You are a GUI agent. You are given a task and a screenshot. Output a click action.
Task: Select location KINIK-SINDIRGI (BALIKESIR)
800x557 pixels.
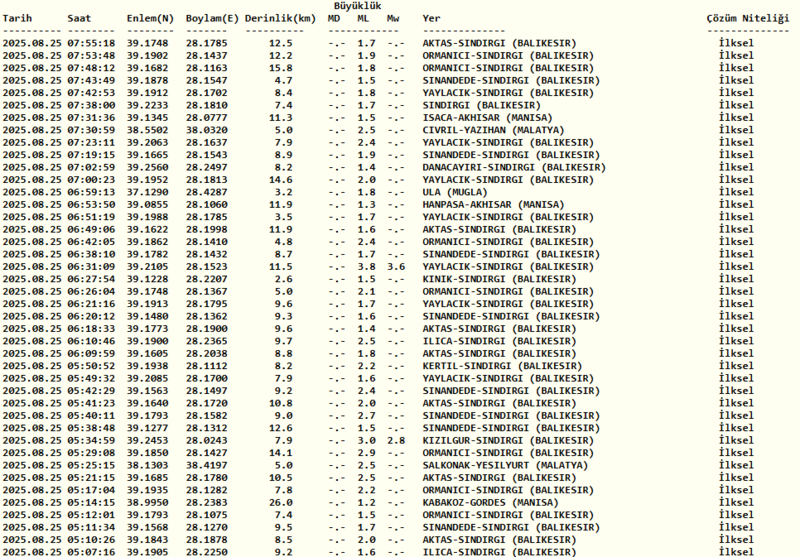click(x=499, y=279)
